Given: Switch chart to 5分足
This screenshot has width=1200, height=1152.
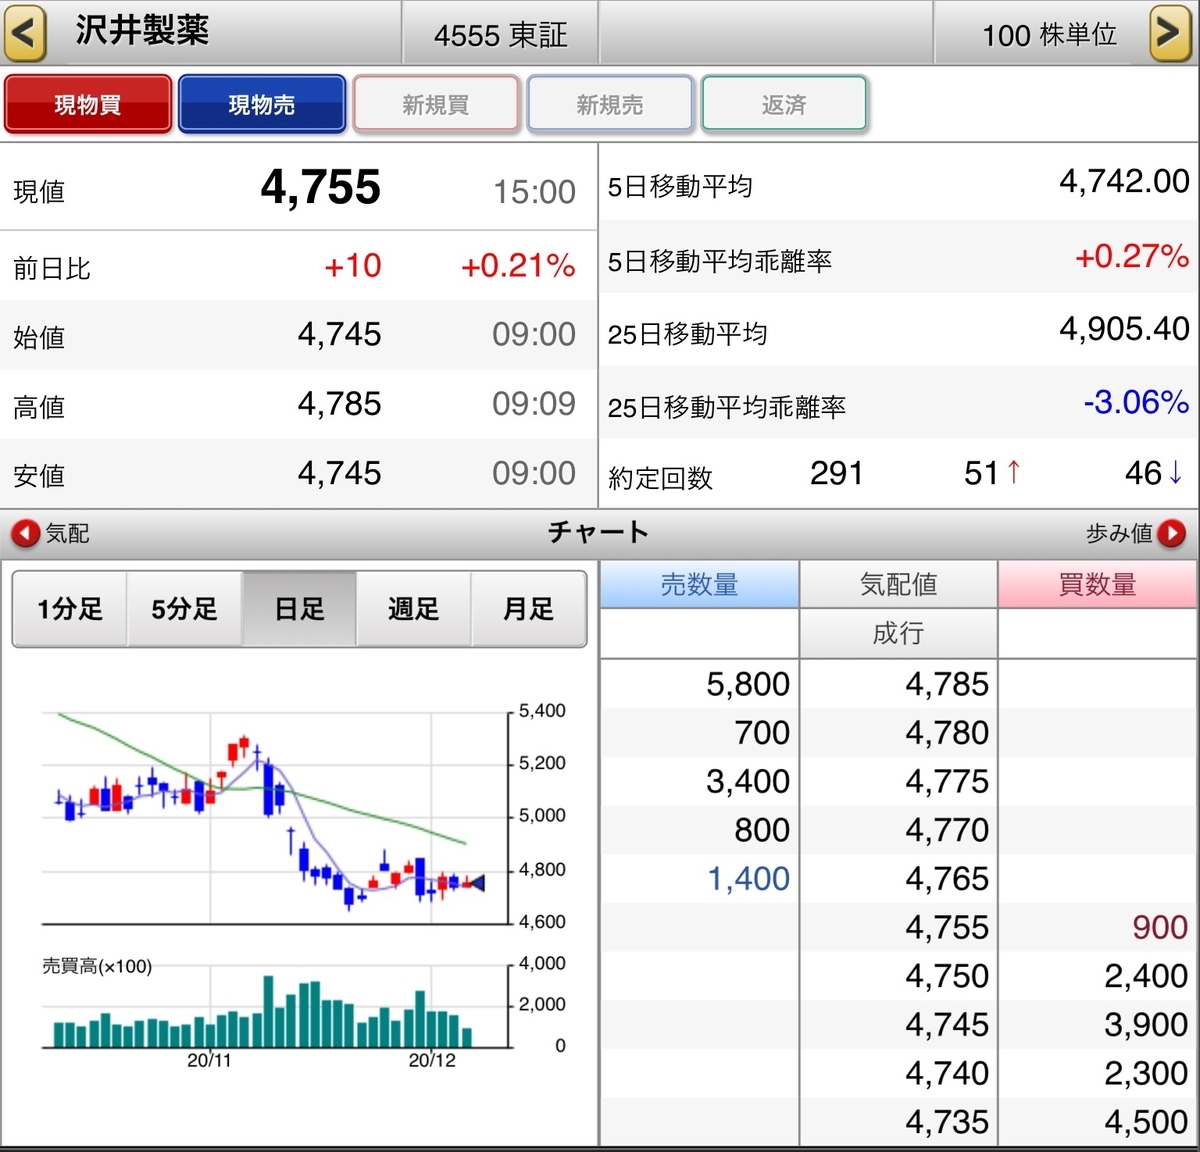Looking at the screenshot, I should pos(184,609).
